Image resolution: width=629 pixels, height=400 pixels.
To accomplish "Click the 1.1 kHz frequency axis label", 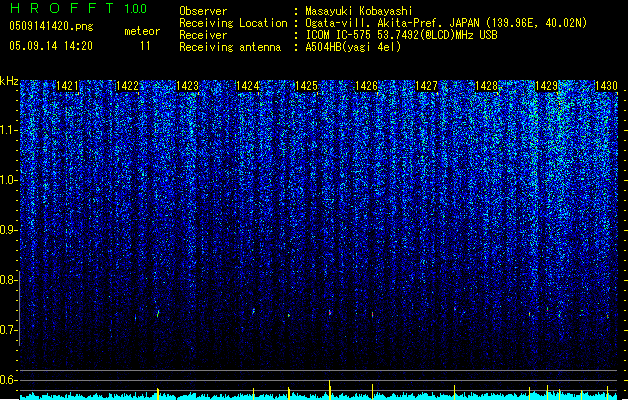I will coord(9,130).
